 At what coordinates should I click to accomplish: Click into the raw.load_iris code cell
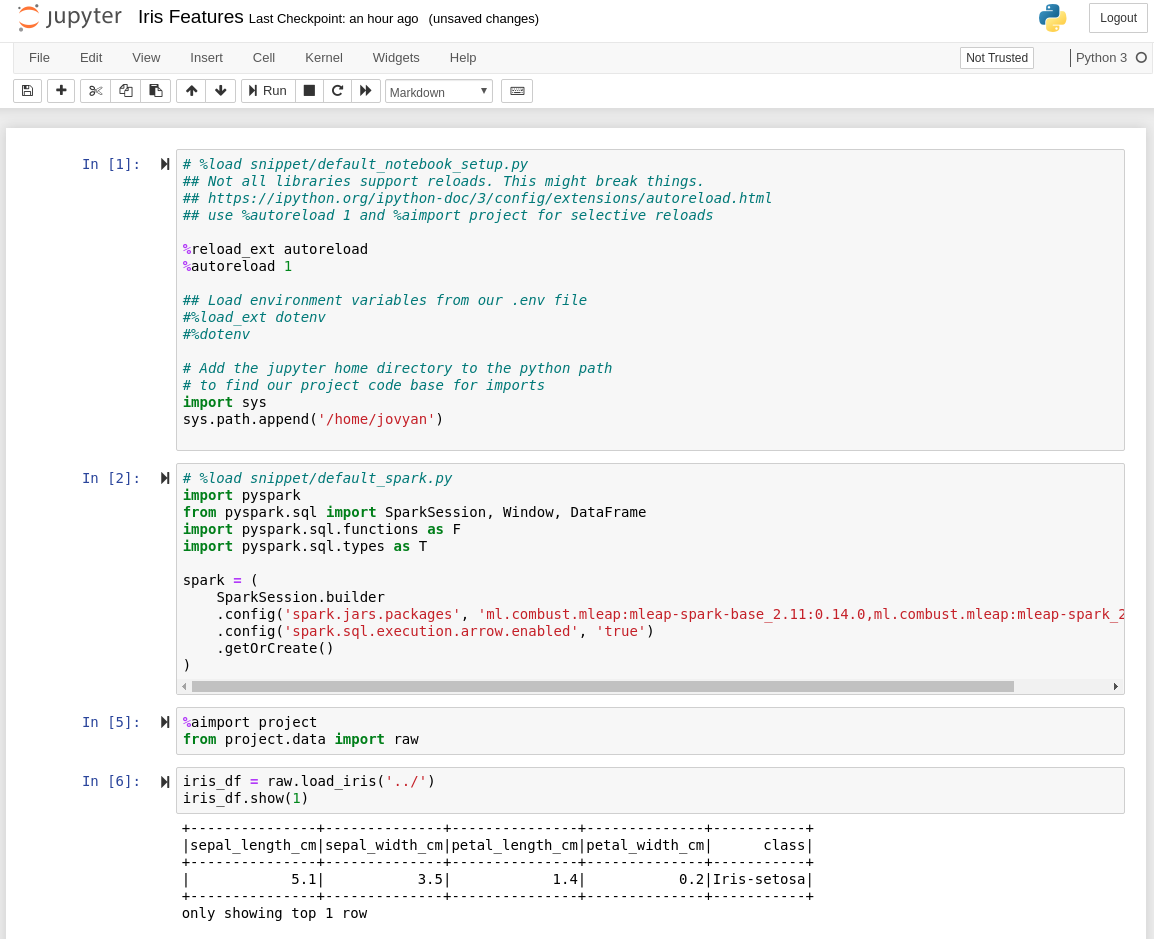tap(650, 790)
